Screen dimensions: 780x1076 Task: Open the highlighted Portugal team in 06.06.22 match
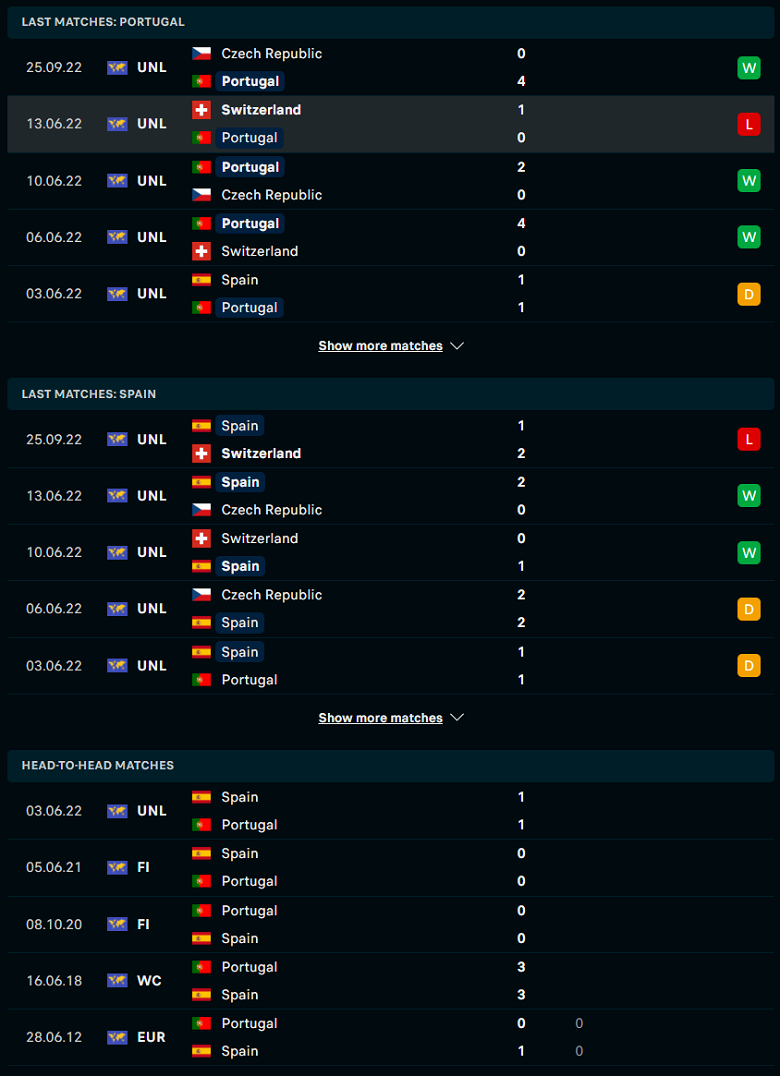pyautogui.click(x=250, y=223)
